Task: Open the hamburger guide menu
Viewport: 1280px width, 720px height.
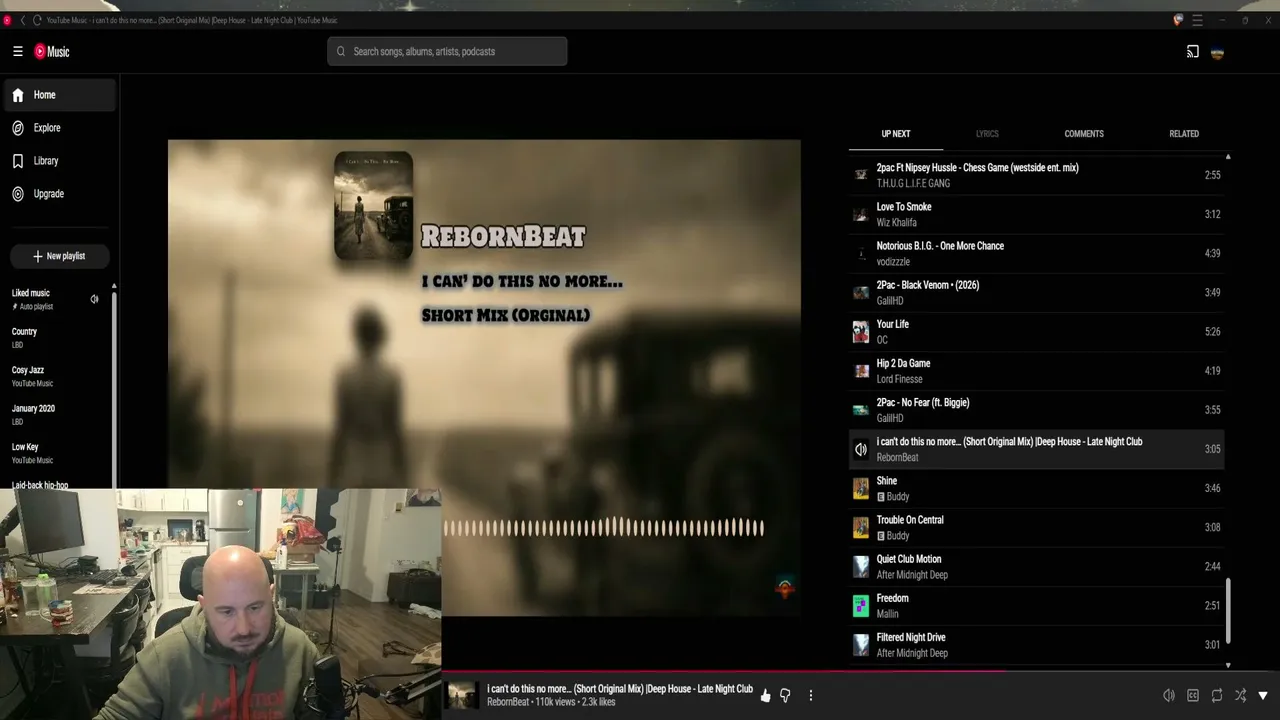Action: [x=18, y=51]
